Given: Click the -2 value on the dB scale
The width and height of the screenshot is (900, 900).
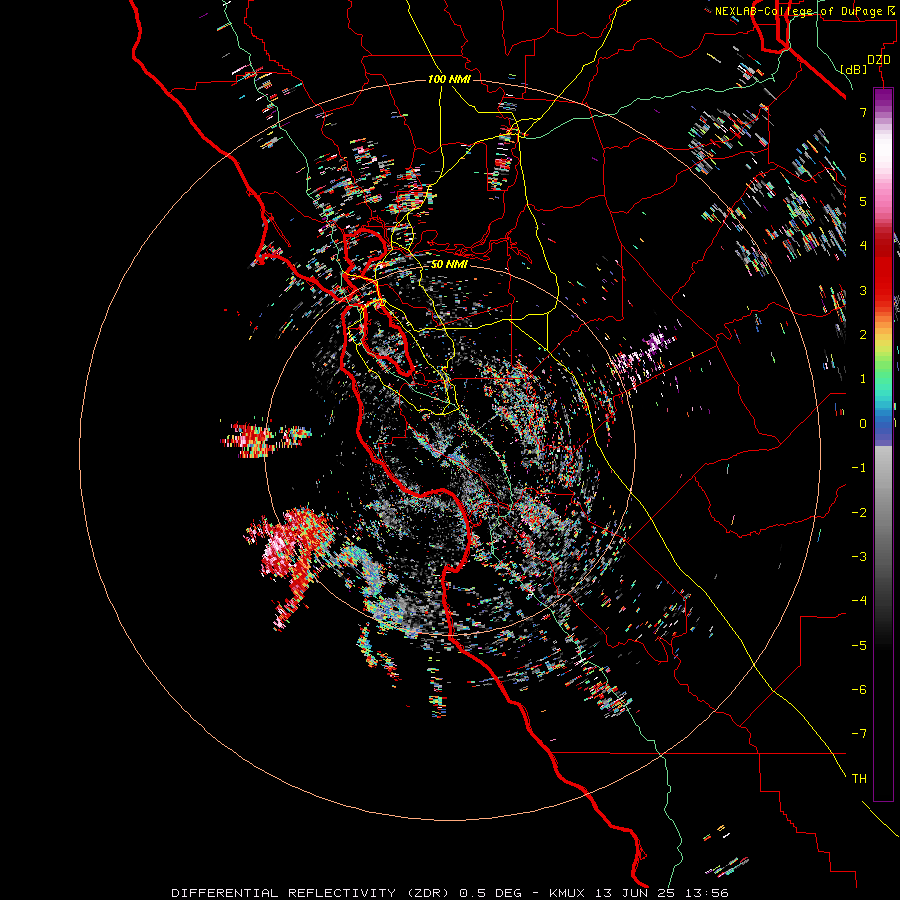Looking at the screenshot, I should [859, 513].
